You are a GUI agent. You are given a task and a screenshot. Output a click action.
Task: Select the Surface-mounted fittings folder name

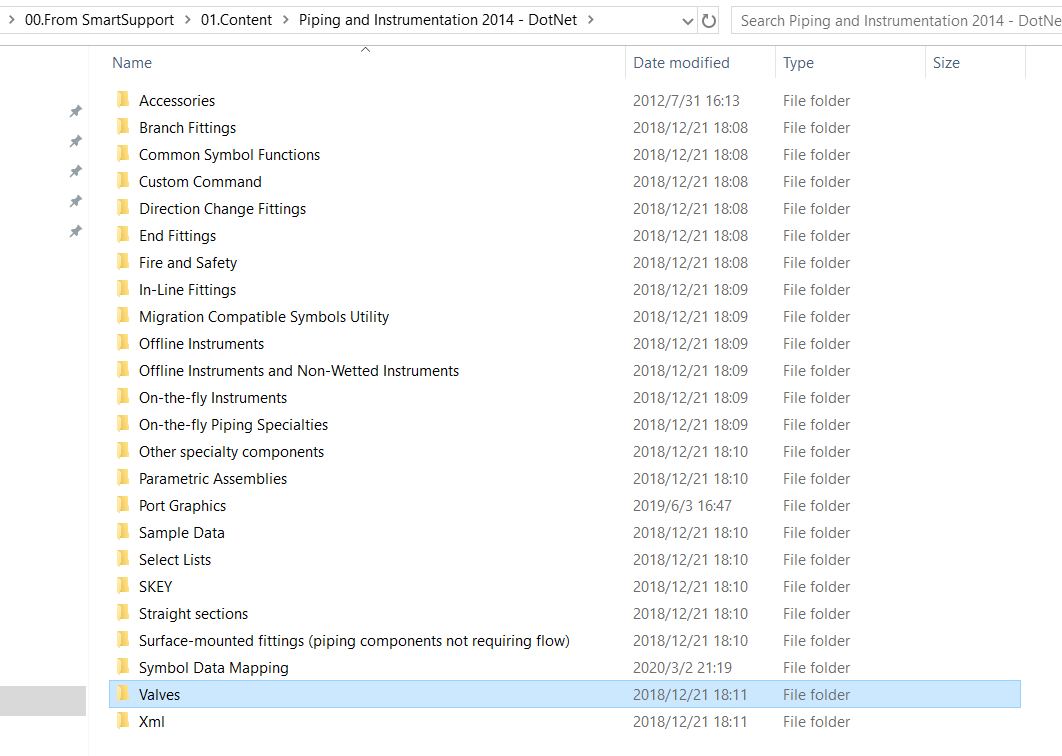pos(354,641)
